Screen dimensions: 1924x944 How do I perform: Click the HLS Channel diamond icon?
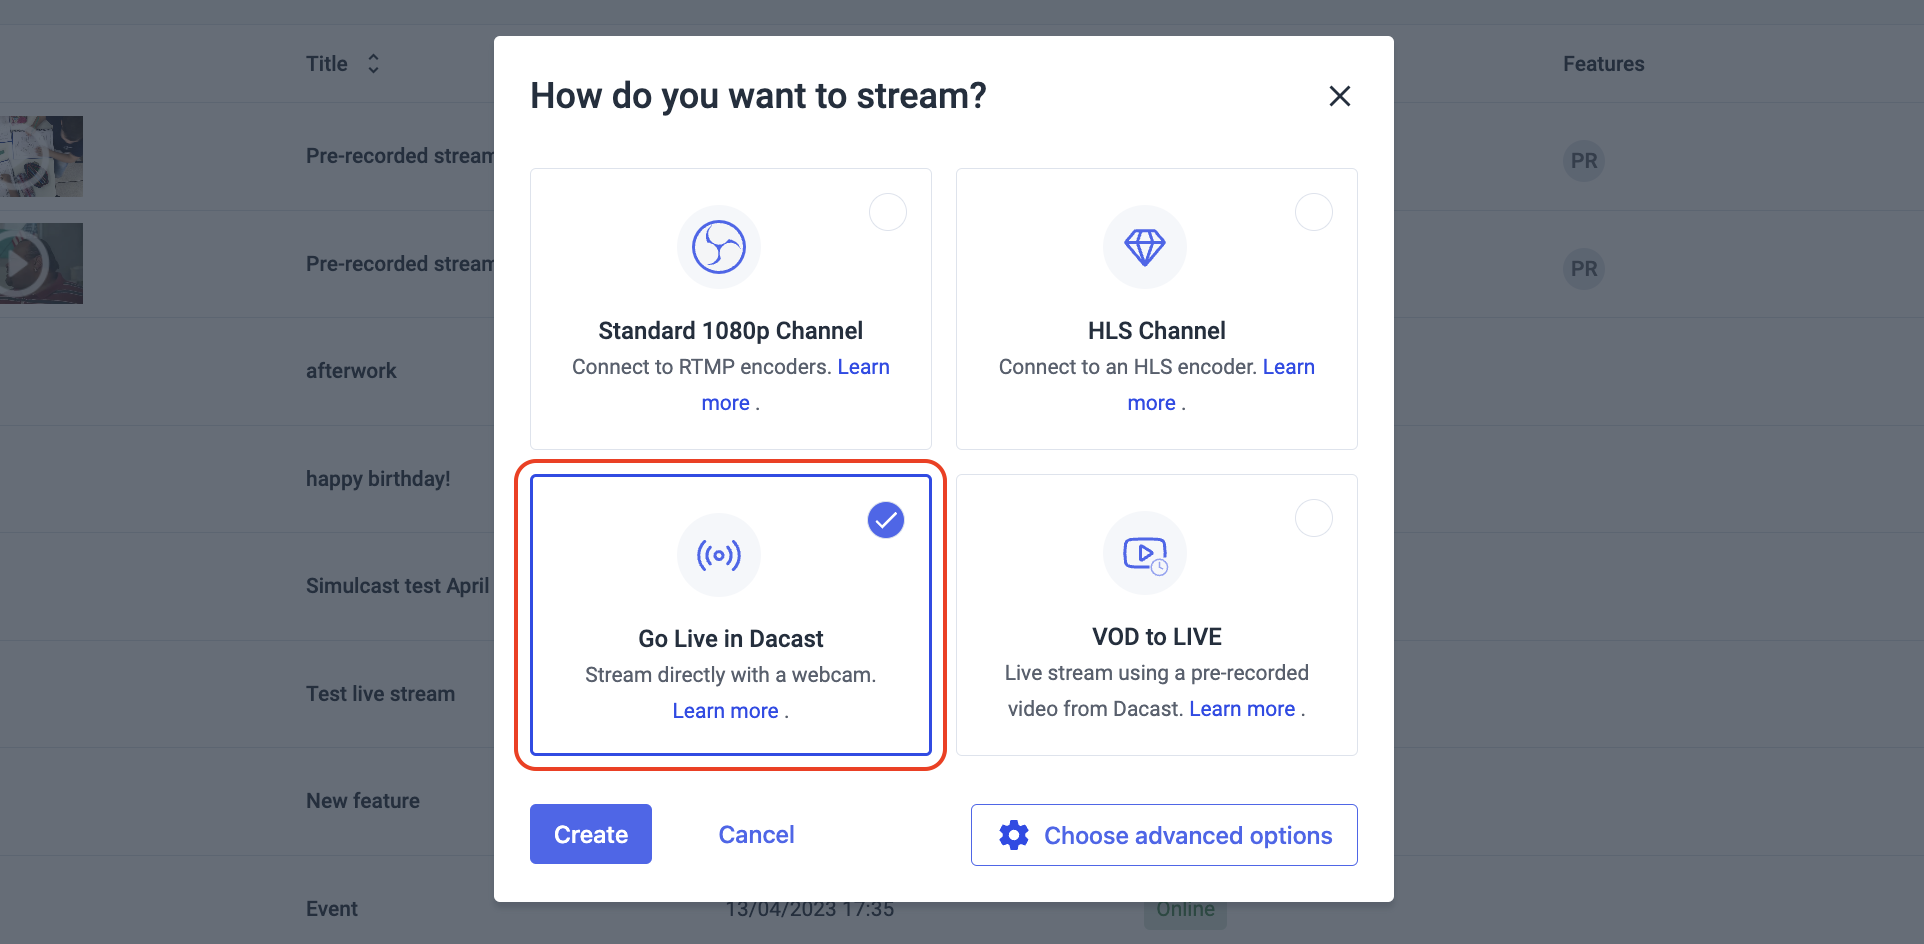[x=1144, y=247]
